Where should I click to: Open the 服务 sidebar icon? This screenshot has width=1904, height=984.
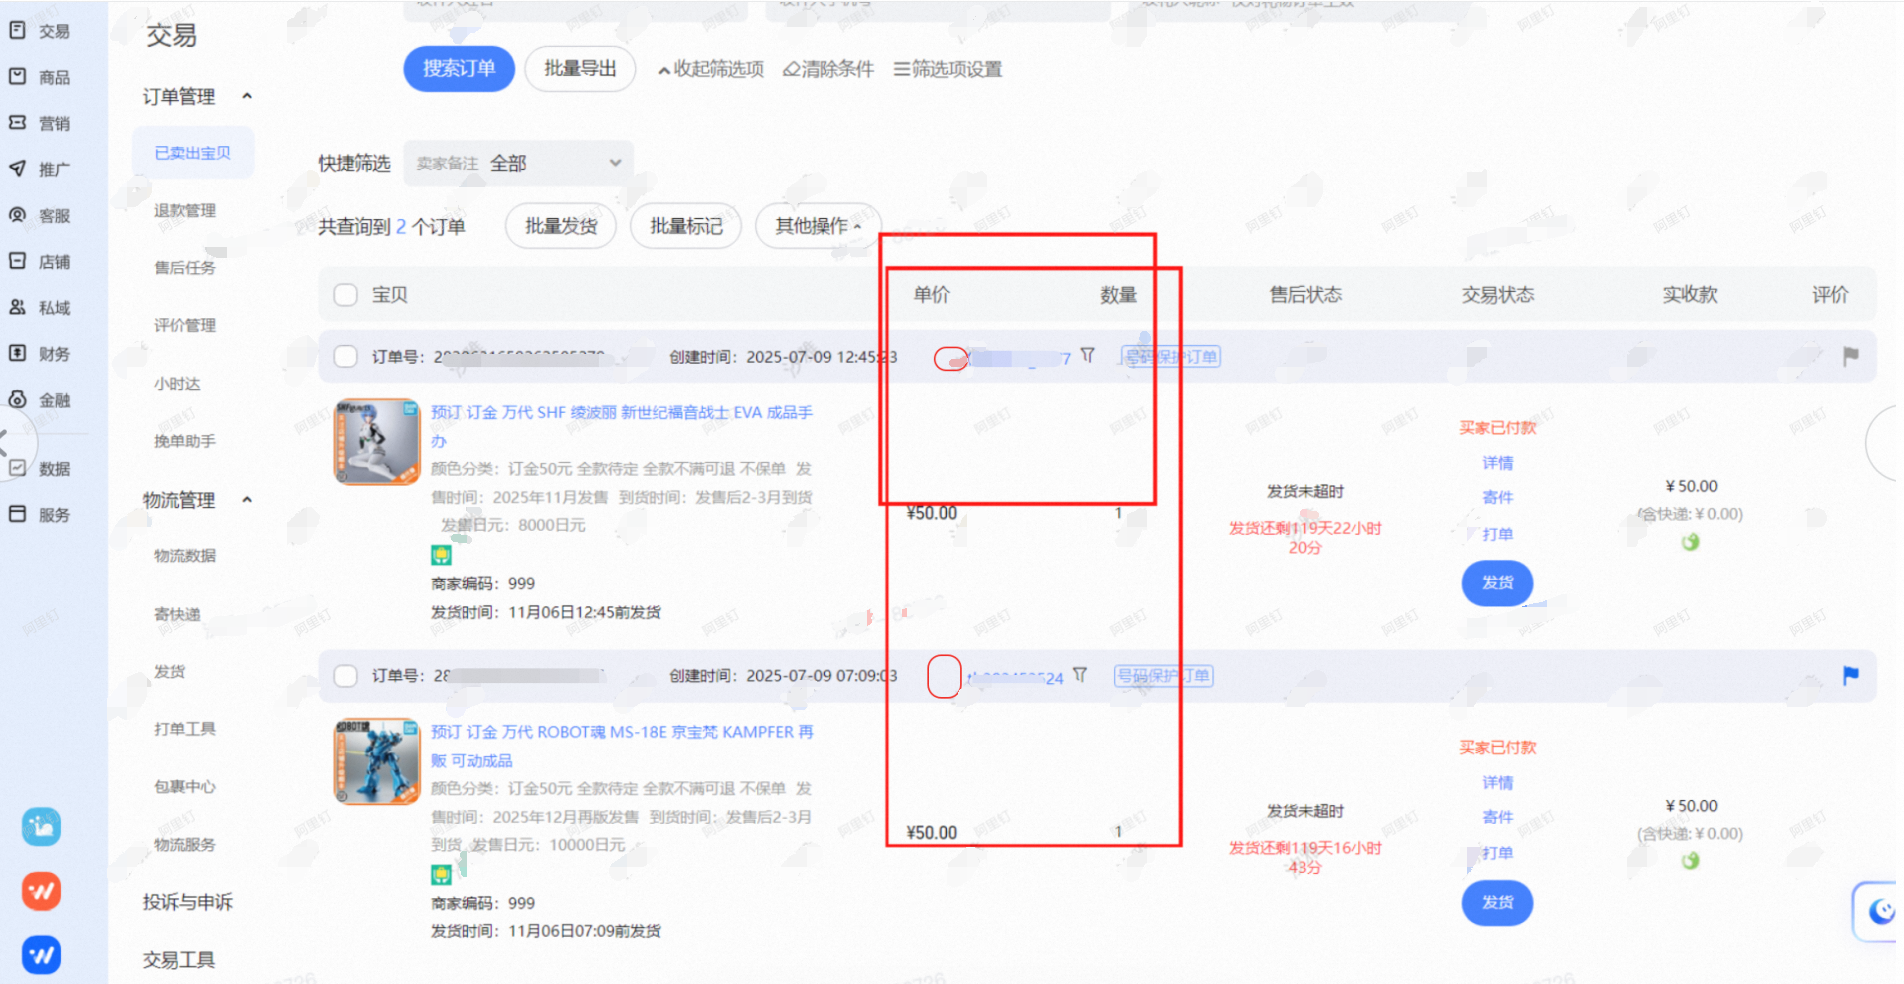click(18, 514)
